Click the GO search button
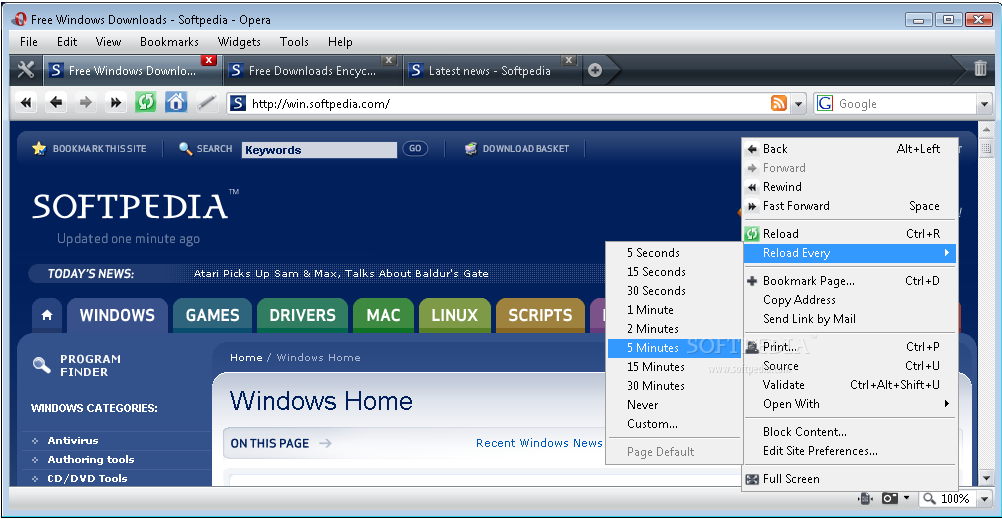The width and height of the screenshot is (1002, 519). click(x=415, y=148)
